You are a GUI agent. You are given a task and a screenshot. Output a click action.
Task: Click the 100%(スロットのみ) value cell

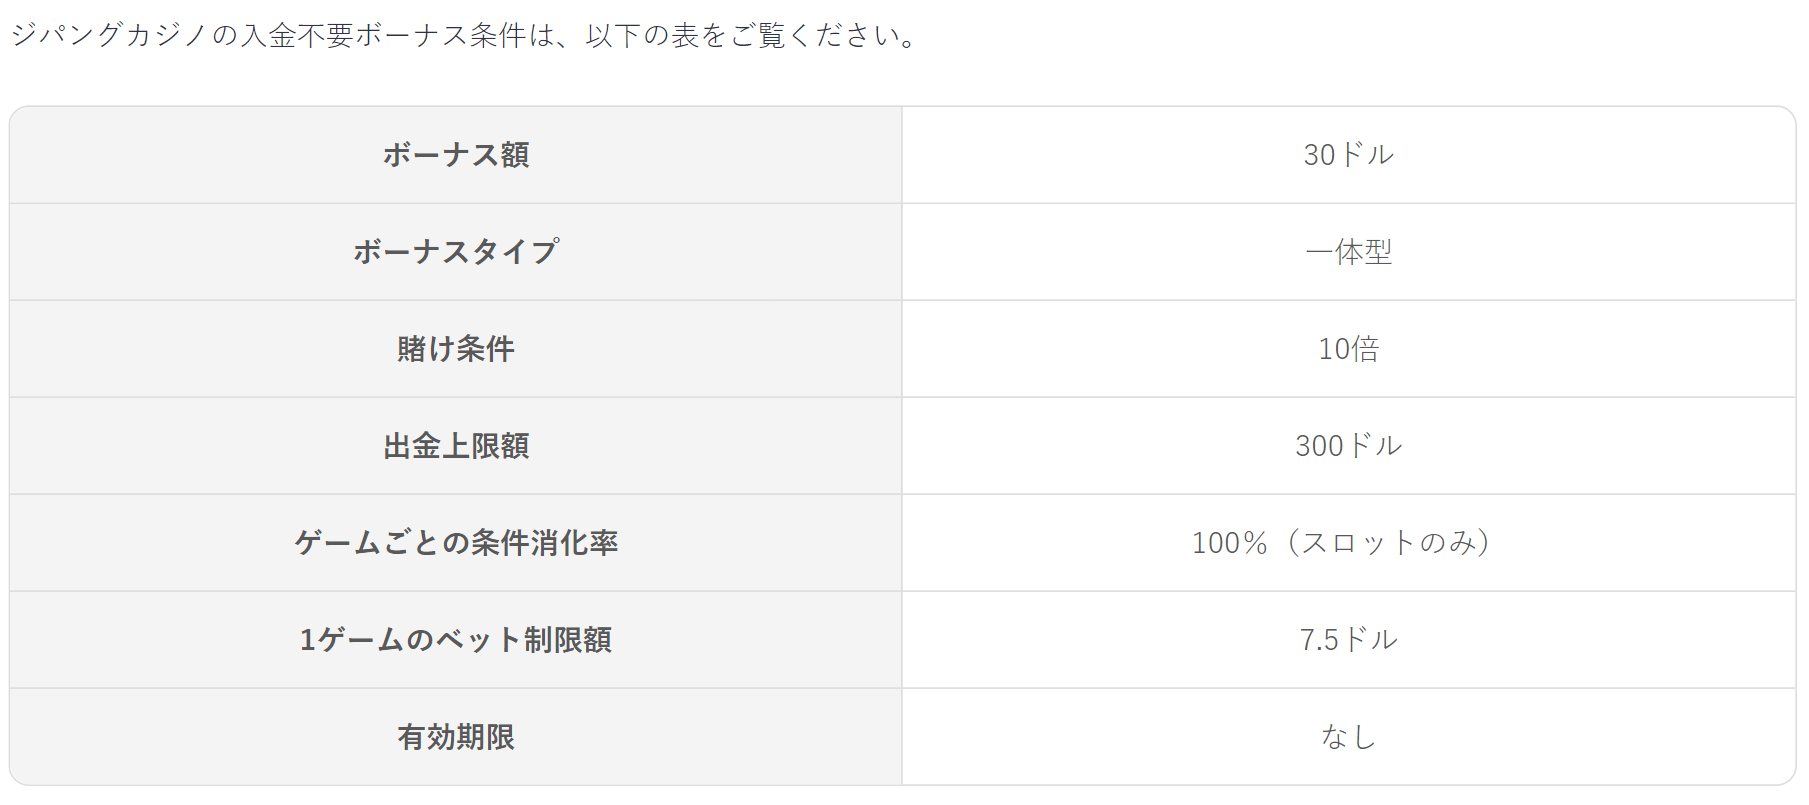[1349, 543]
